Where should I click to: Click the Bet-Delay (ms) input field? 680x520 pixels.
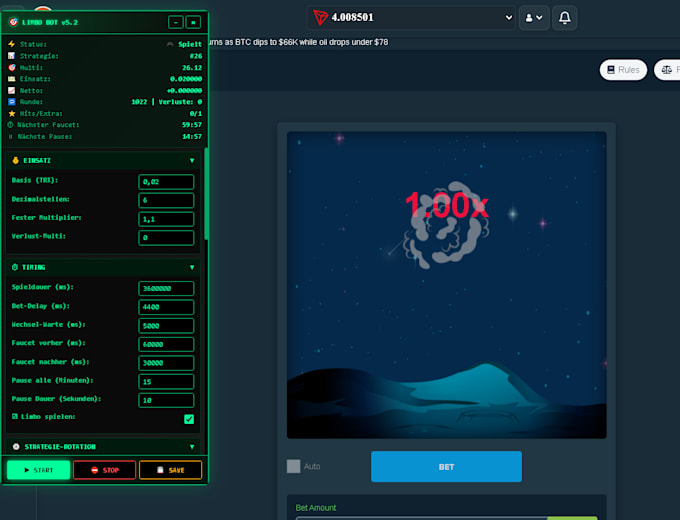166,307
